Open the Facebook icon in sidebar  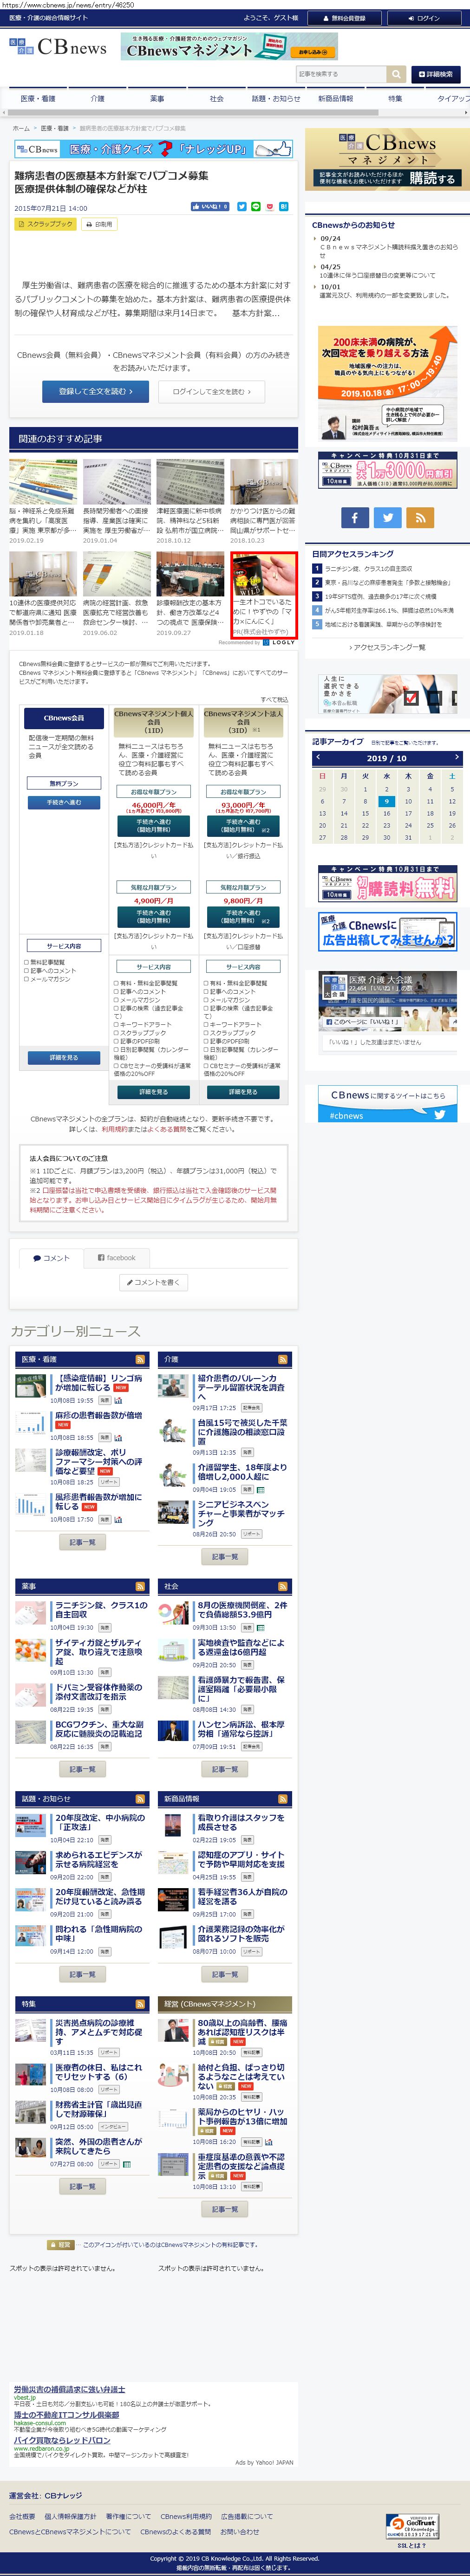click(x=354, y=517)
